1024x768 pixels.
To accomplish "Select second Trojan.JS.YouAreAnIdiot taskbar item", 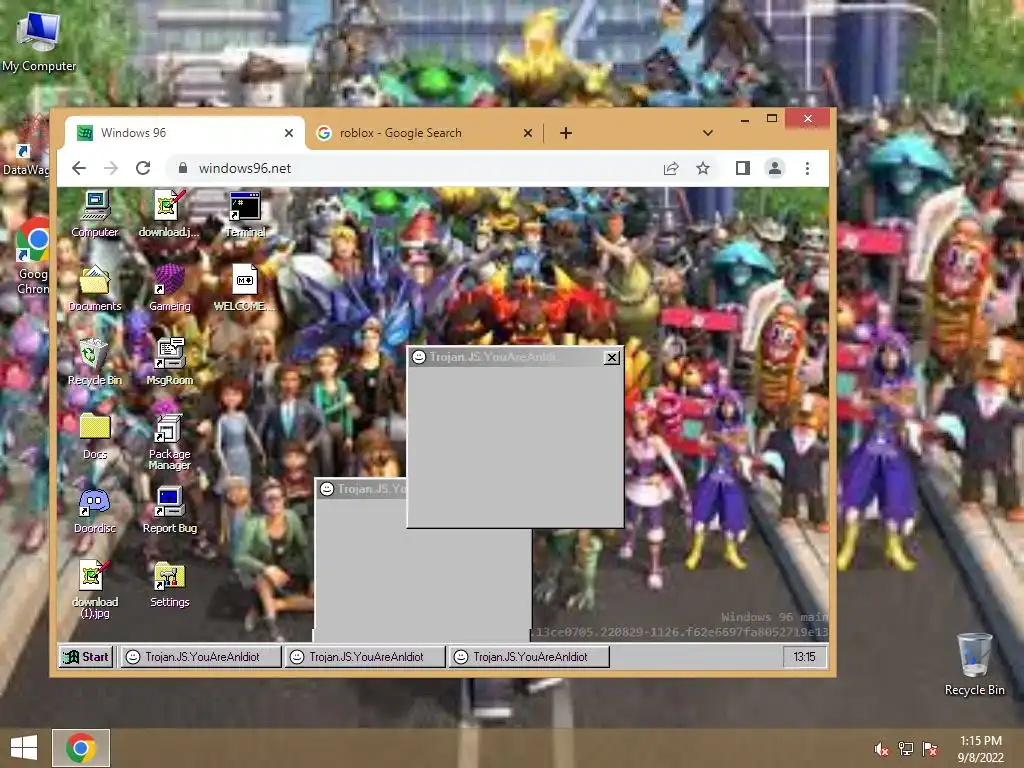I will tap(364, 657).
